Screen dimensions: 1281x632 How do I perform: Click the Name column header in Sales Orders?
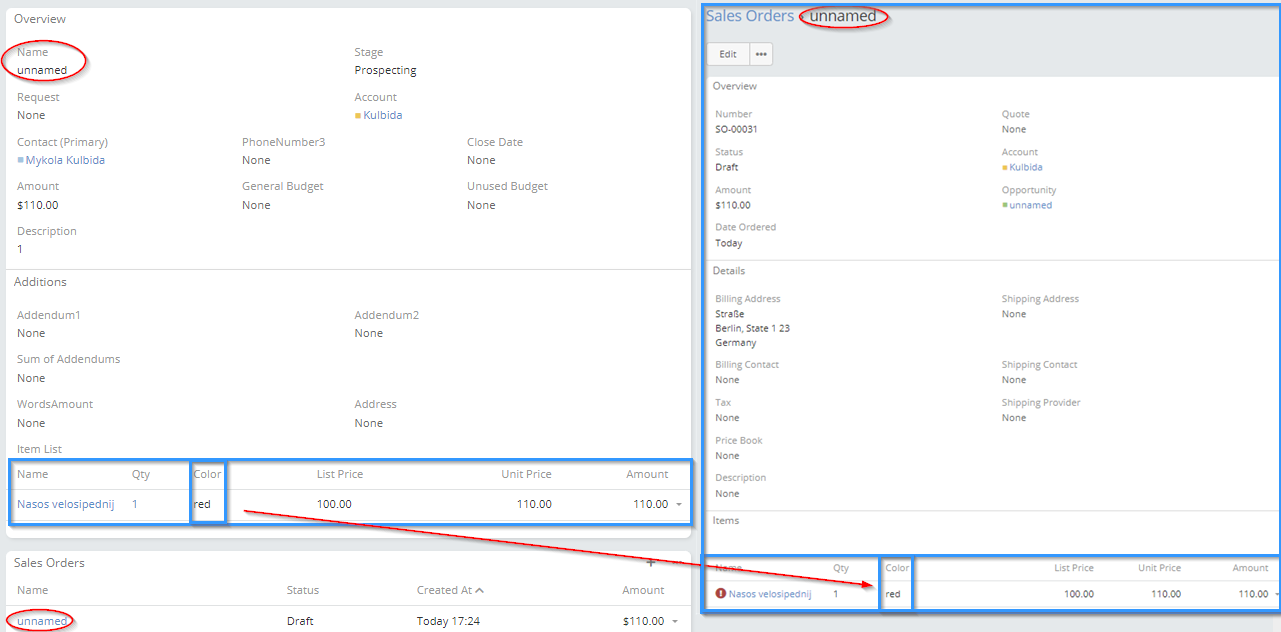tap(32, 590)
